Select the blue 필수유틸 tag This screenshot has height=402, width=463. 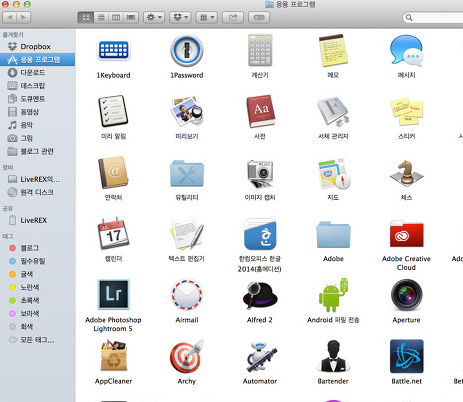37,261
